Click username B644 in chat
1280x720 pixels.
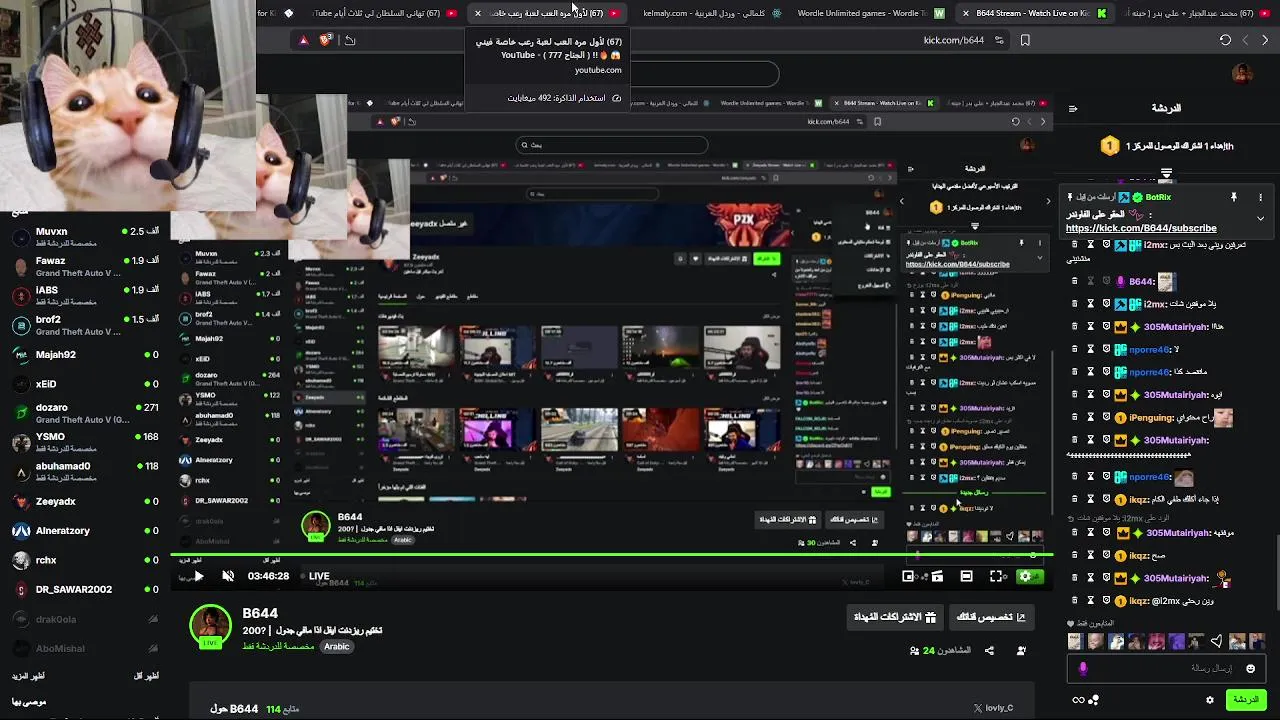[1143, 282]
